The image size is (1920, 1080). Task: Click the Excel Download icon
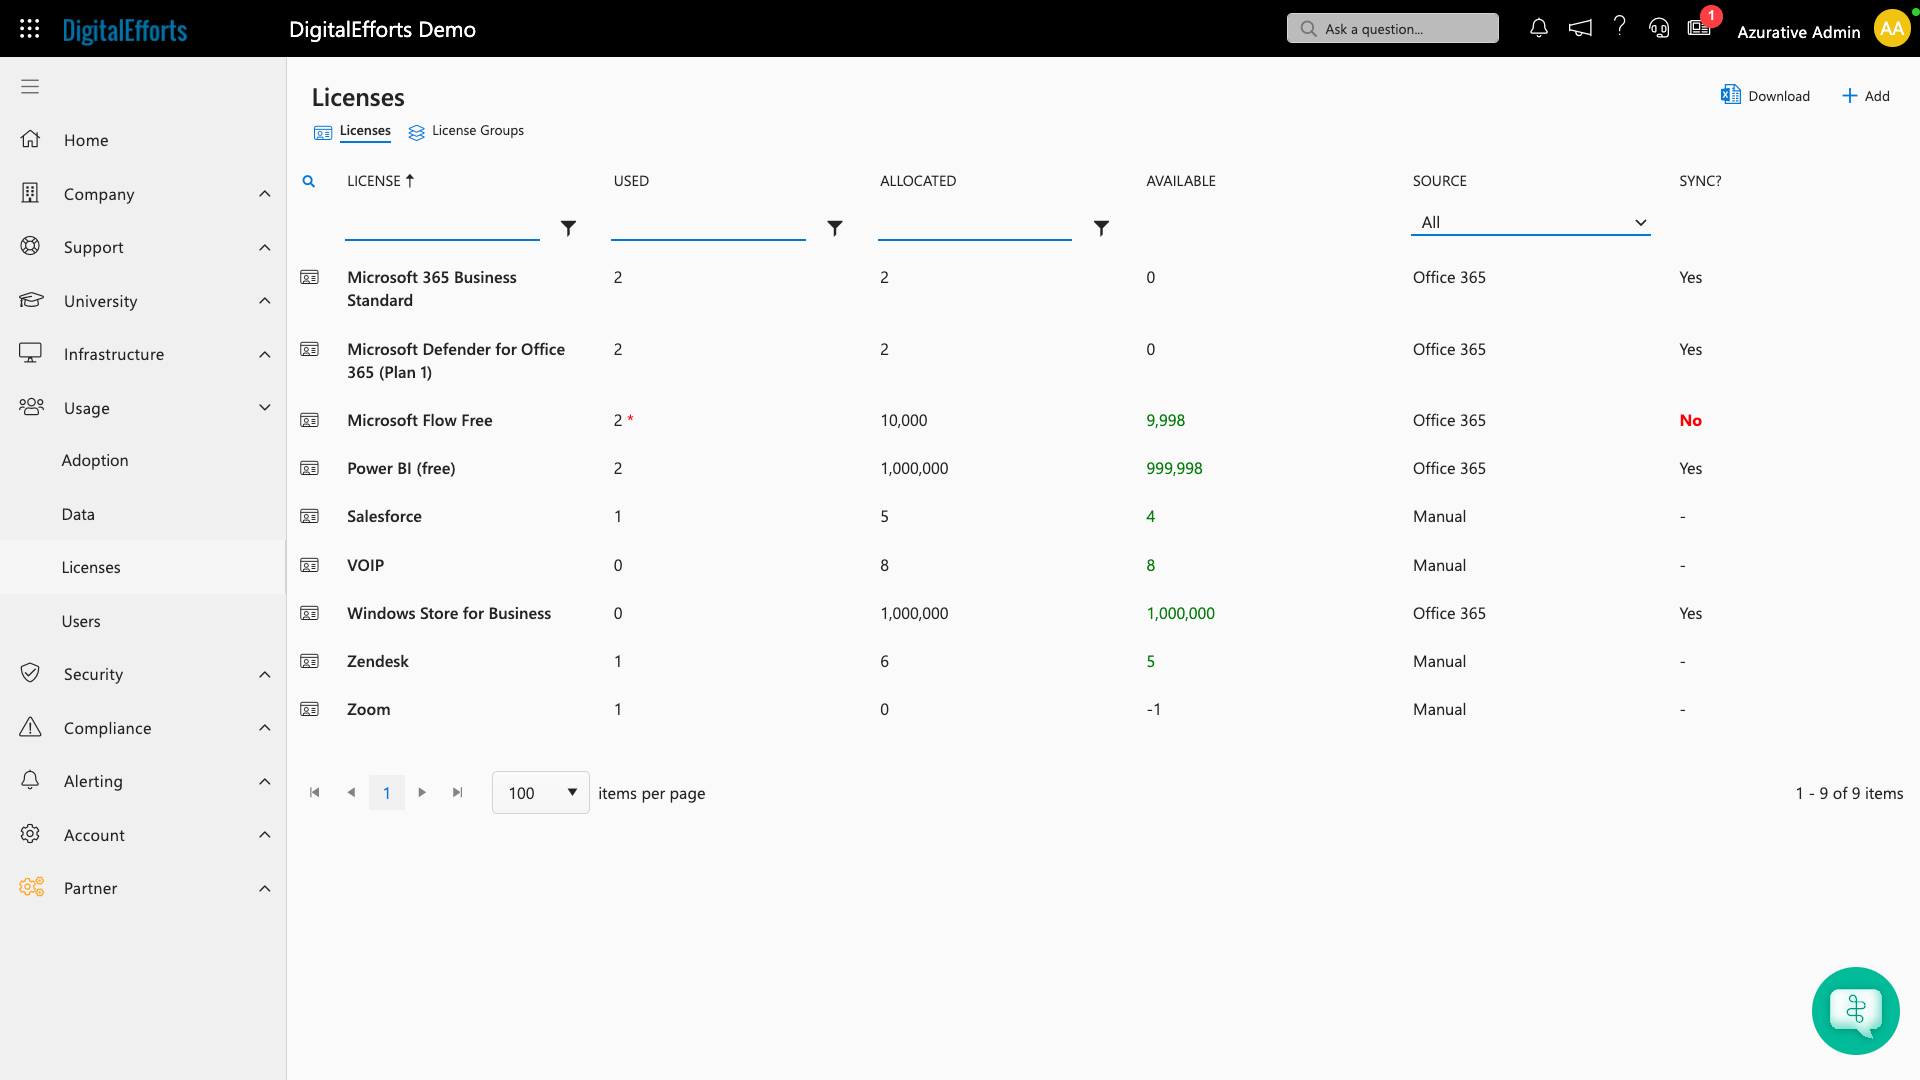[x=1730, y=95]
